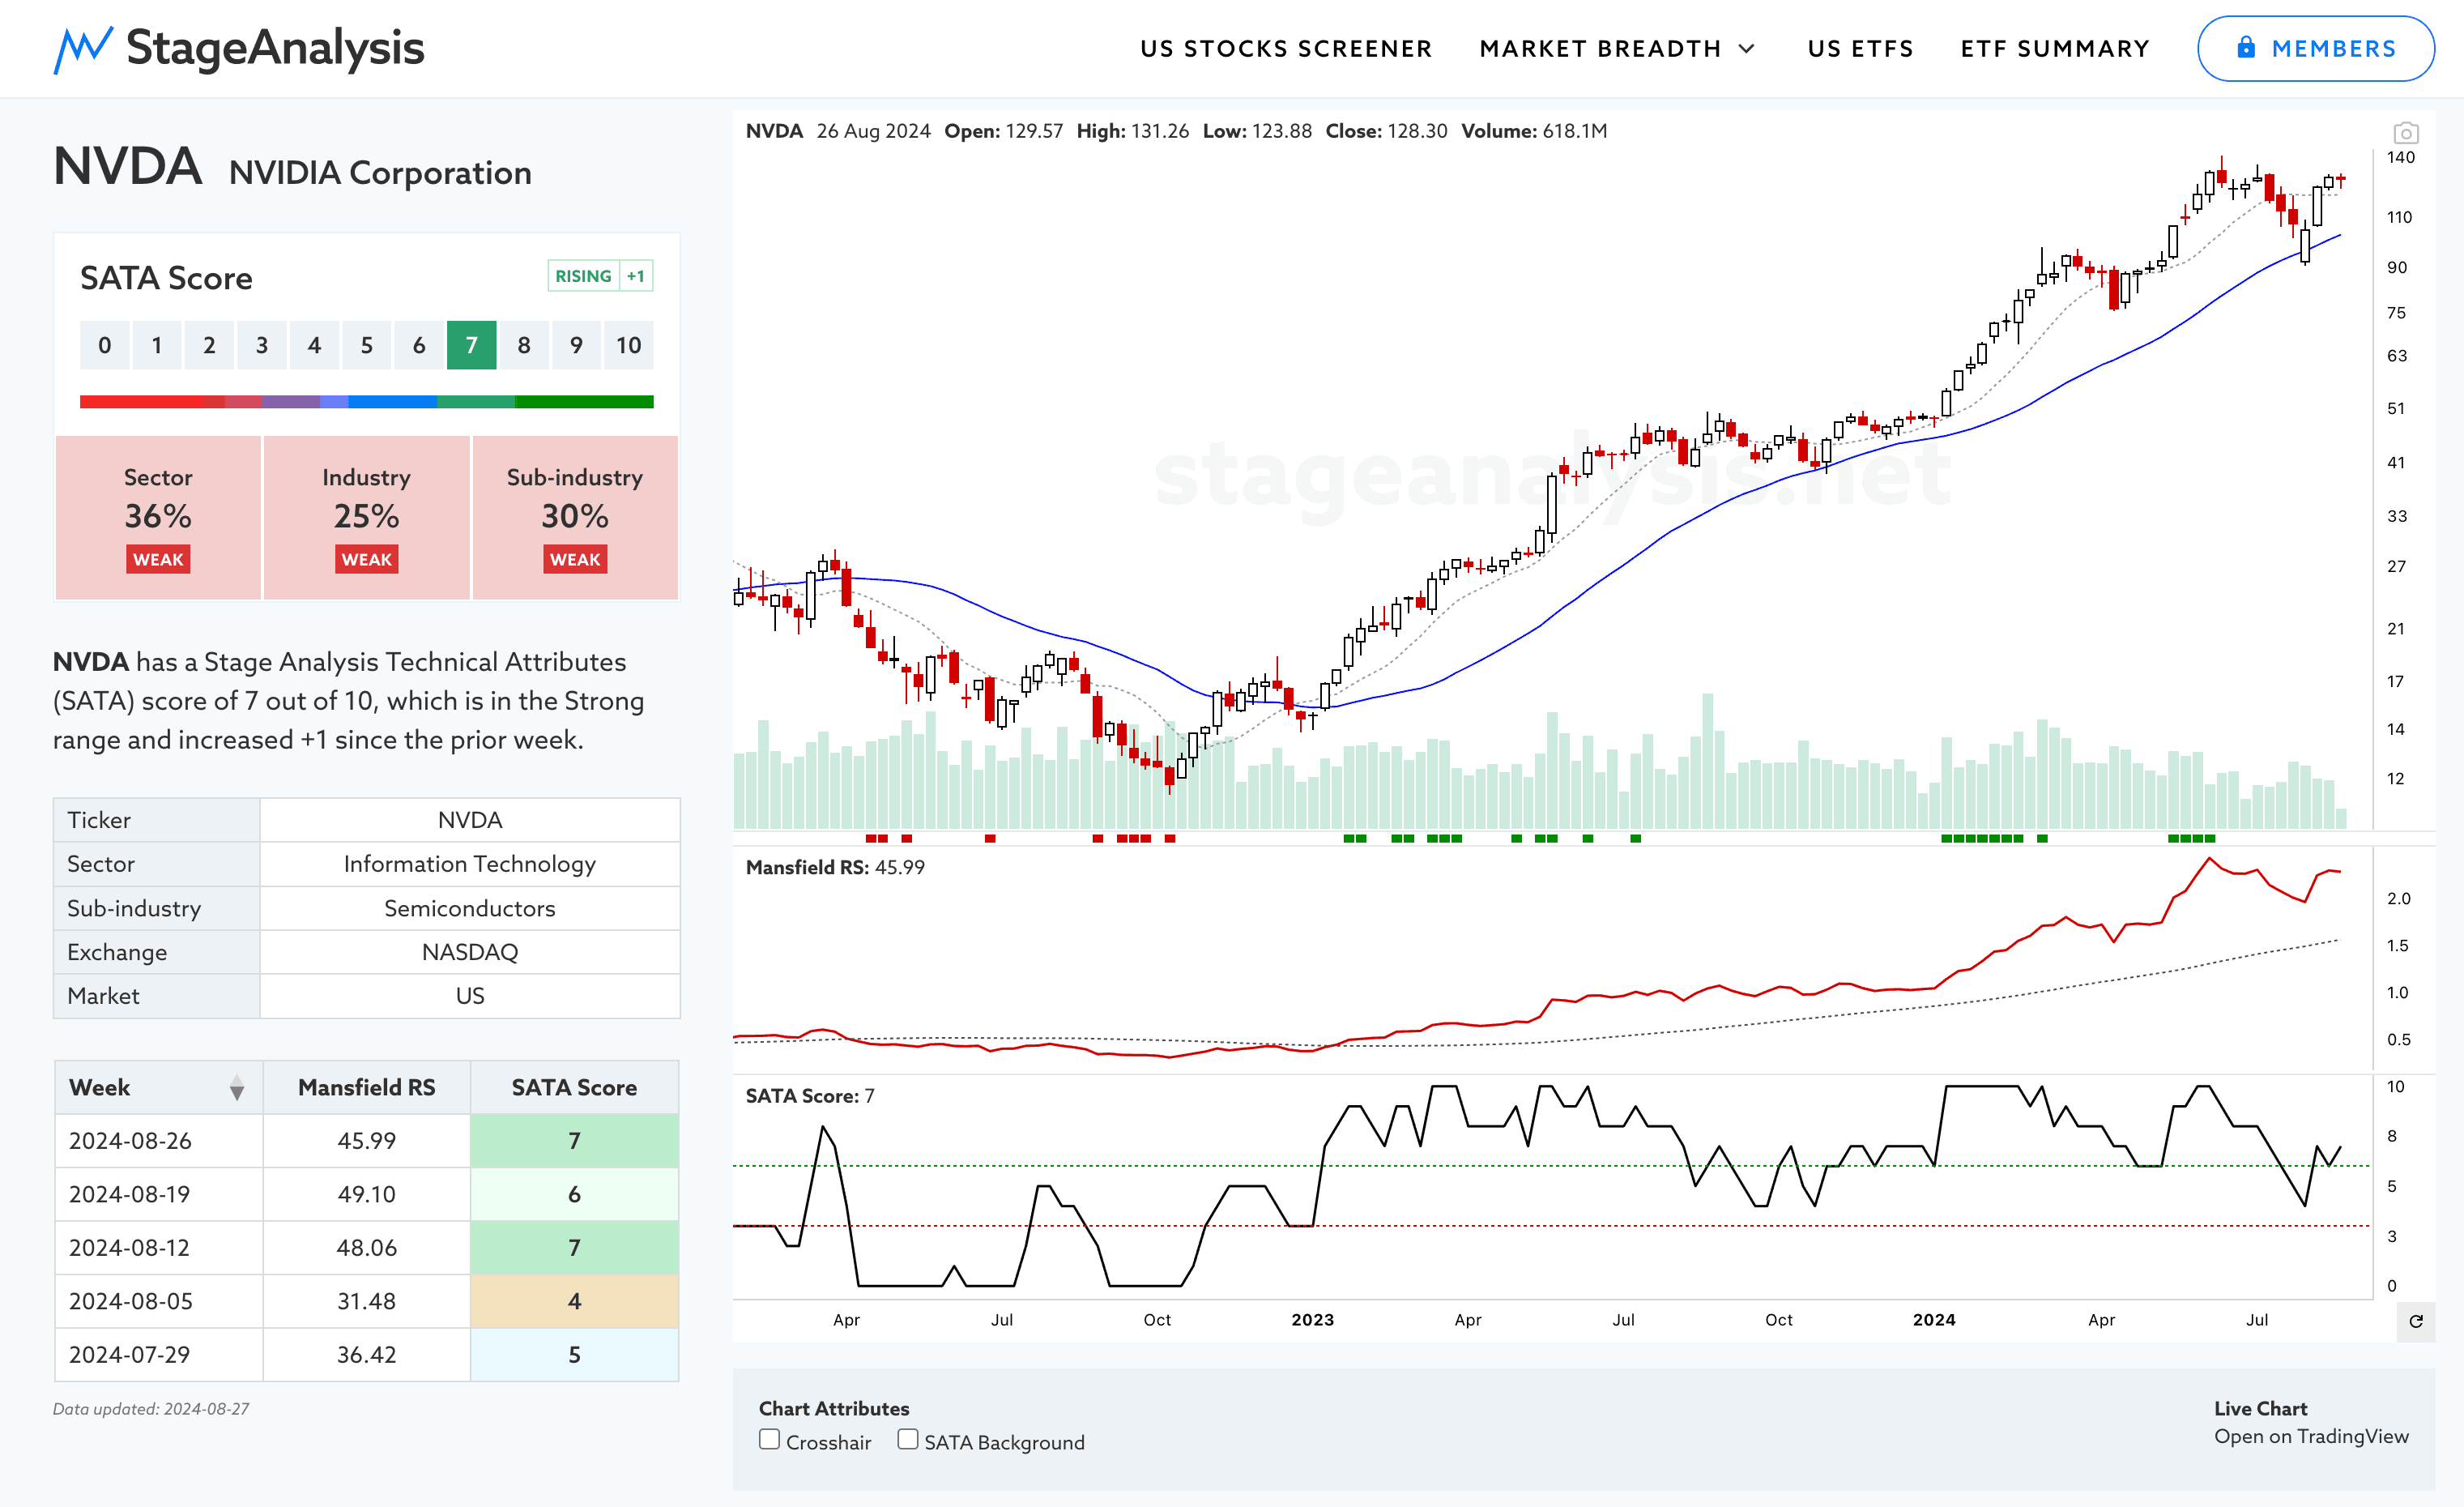Click the US market value

[470, 996]
